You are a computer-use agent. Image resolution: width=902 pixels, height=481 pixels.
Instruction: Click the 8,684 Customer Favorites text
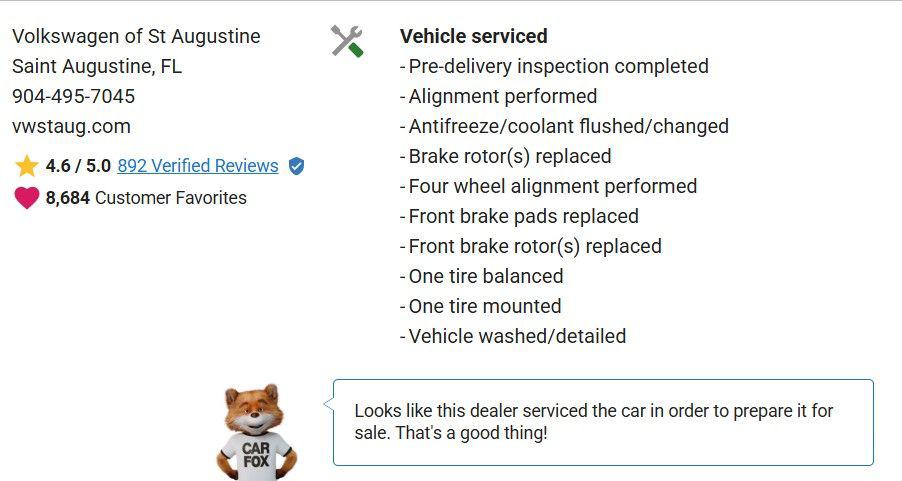[146, 198]
